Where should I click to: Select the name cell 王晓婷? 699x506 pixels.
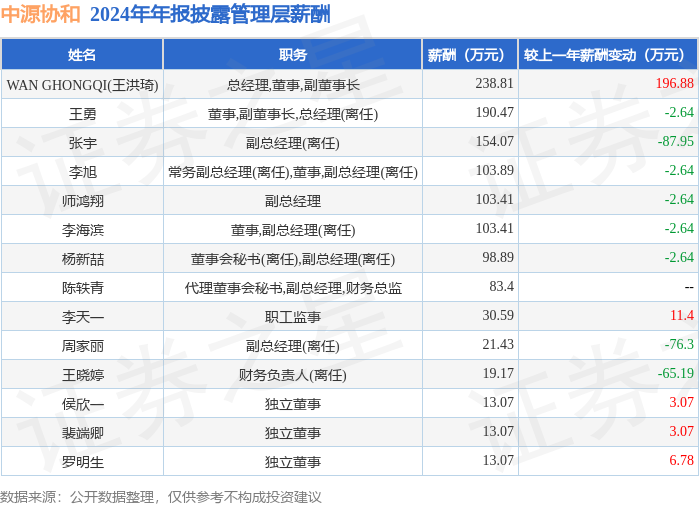point(82,375)
